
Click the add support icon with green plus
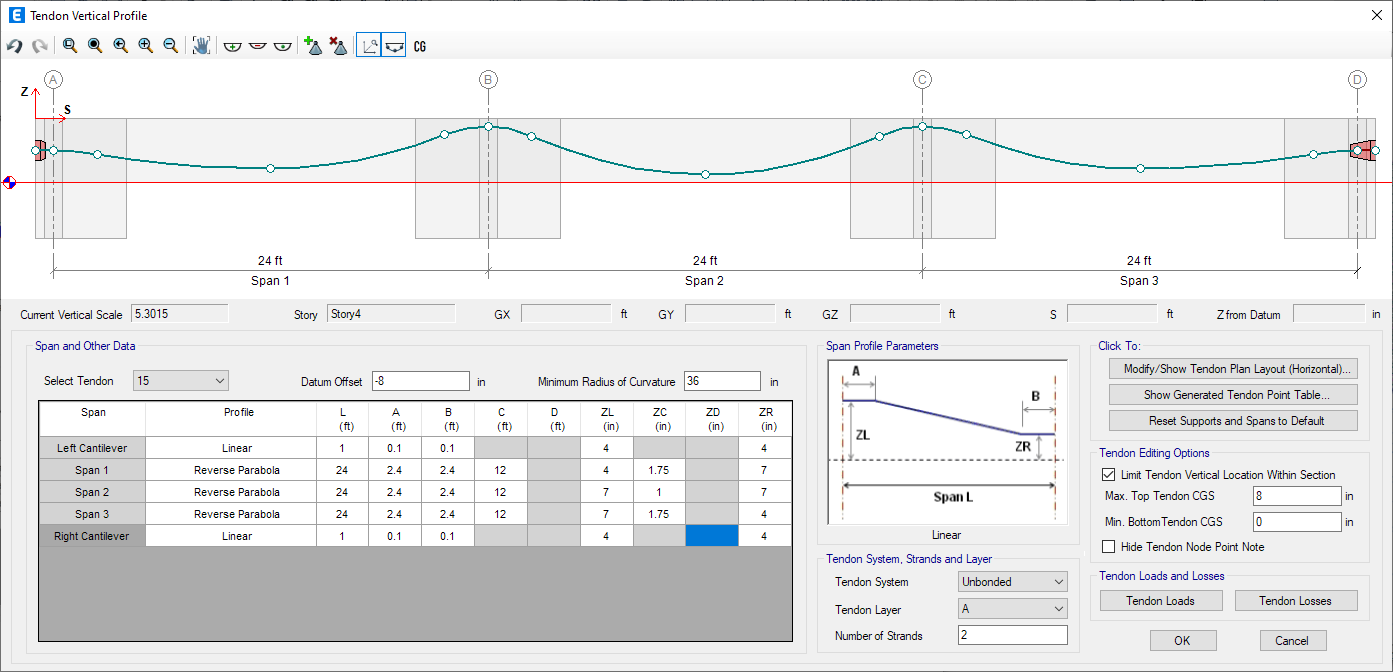(313, 46)
